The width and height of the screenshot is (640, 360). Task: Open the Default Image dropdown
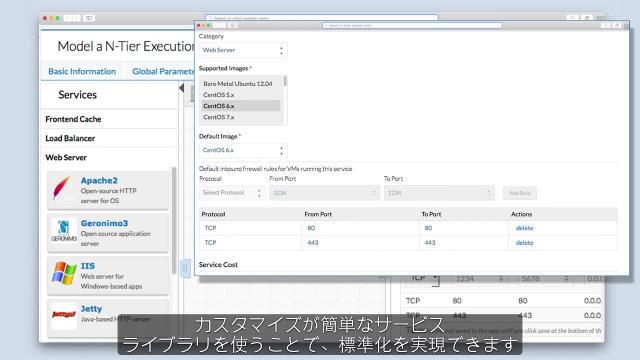tap(243, 151)
